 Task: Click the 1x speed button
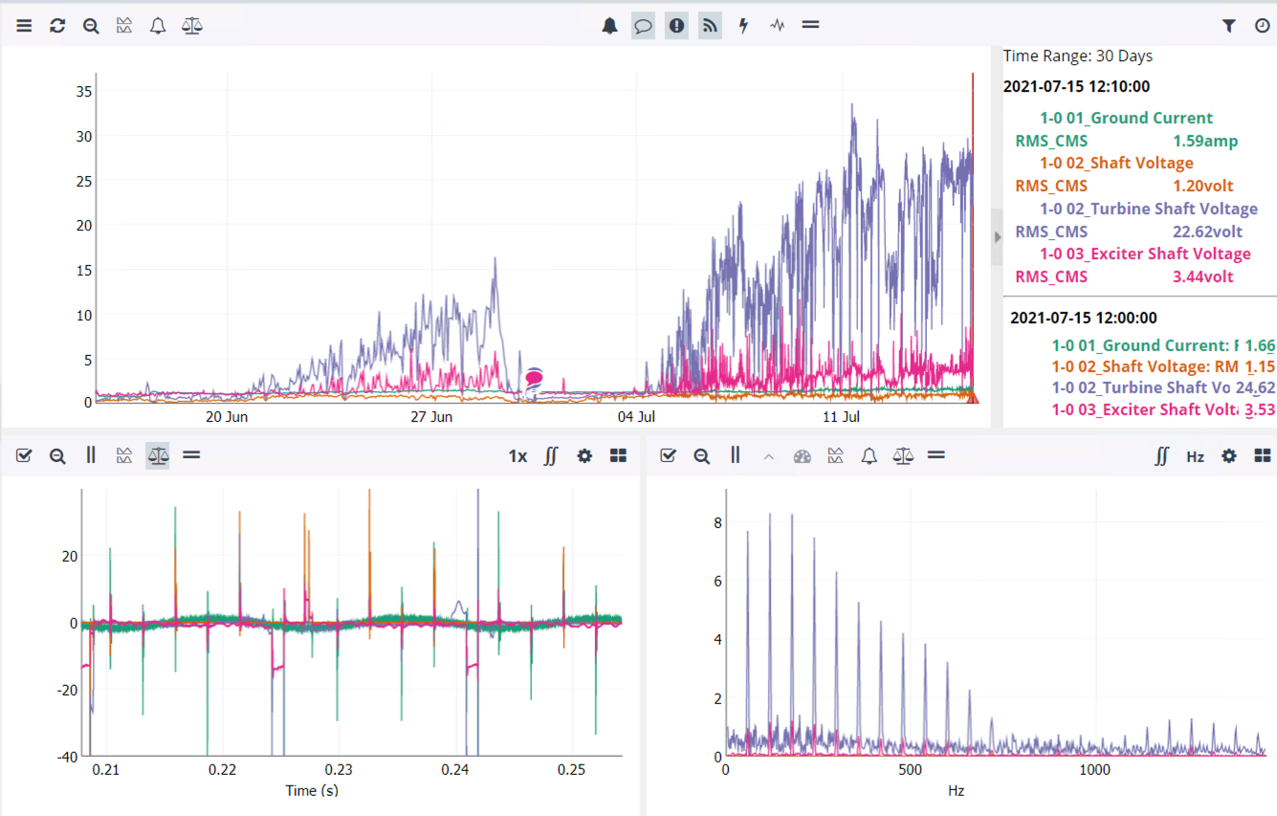click(x=517, y=456)
